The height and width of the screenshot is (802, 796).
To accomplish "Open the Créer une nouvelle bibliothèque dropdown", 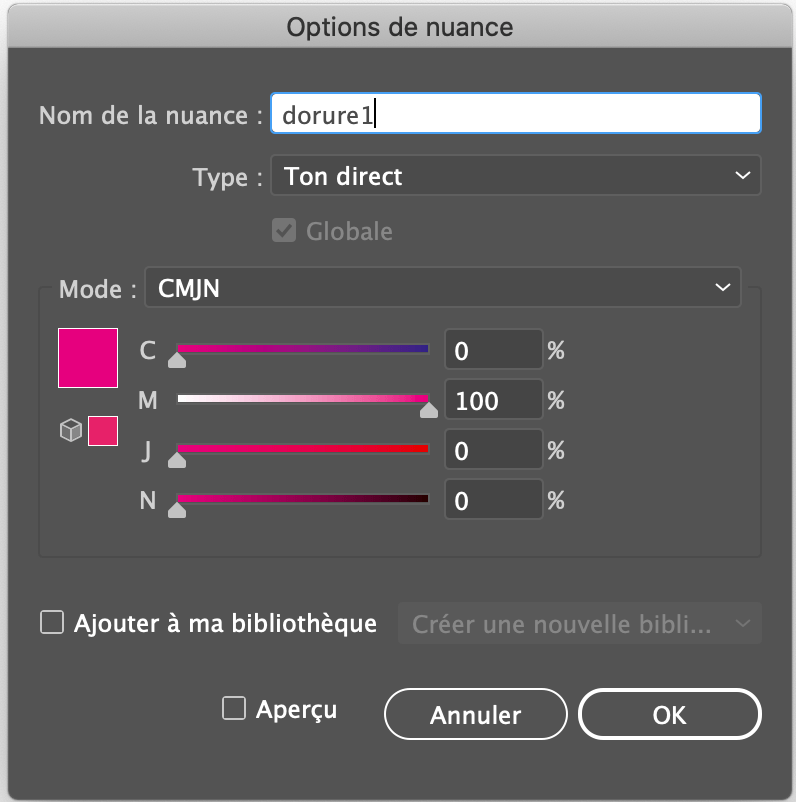I will (x=580, y=623).
